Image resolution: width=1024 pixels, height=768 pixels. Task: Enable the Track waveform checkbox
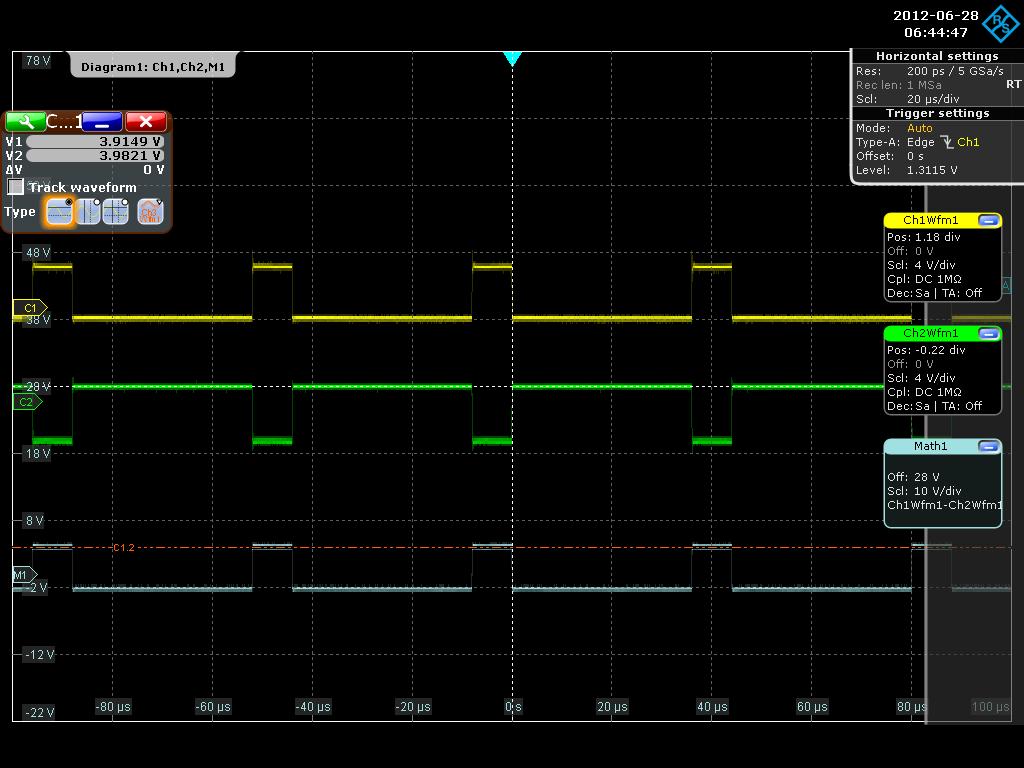(x=16, y=187)
